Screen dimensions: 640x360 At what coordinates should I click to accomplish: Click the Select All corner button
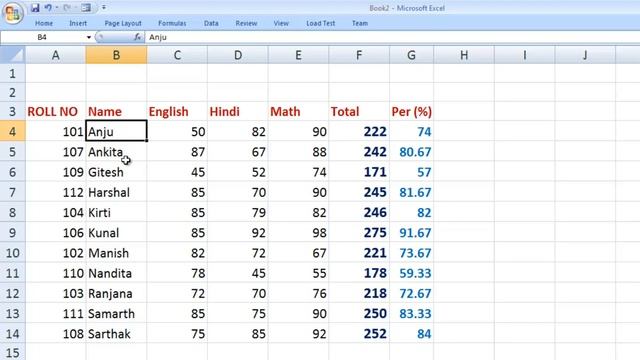(13, 55)
